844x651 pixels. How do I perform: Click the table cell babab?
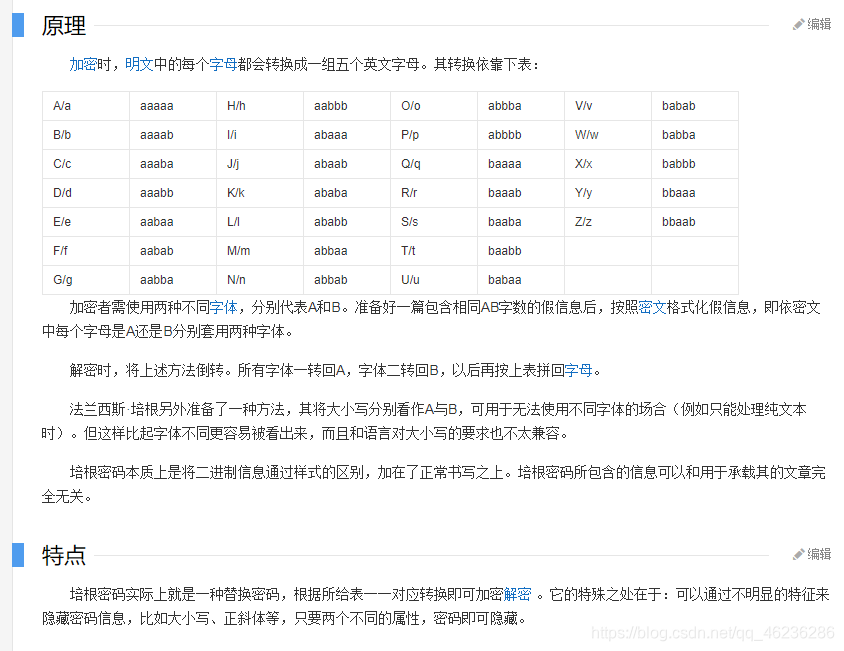[x=695, y=106]
